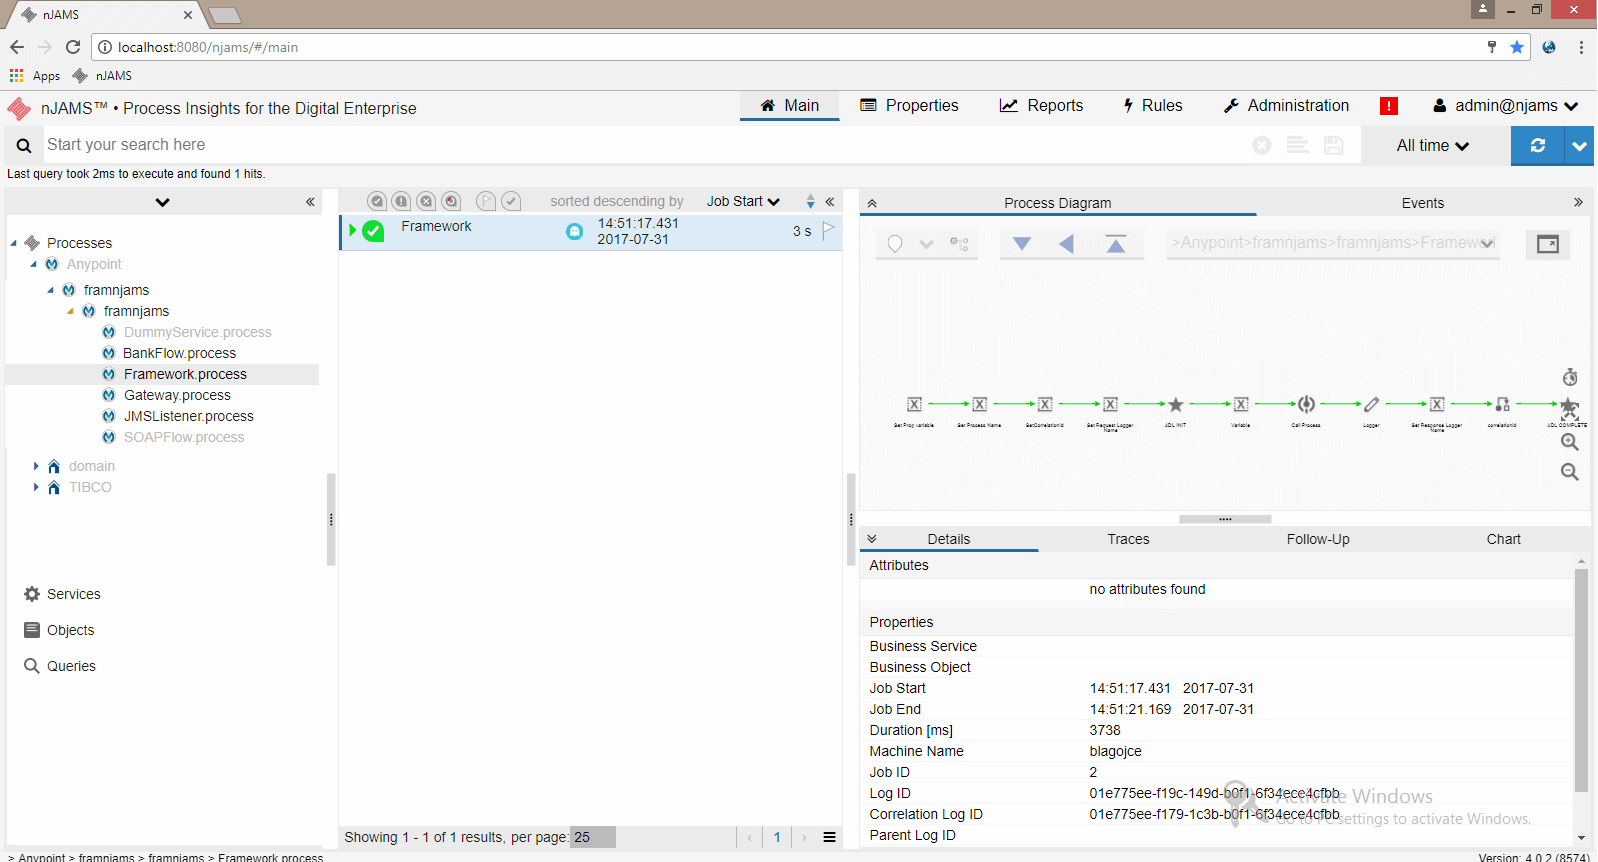Collapse the Process Diagram section
This screenshot has height=862, width=1598.
point(872,203)
